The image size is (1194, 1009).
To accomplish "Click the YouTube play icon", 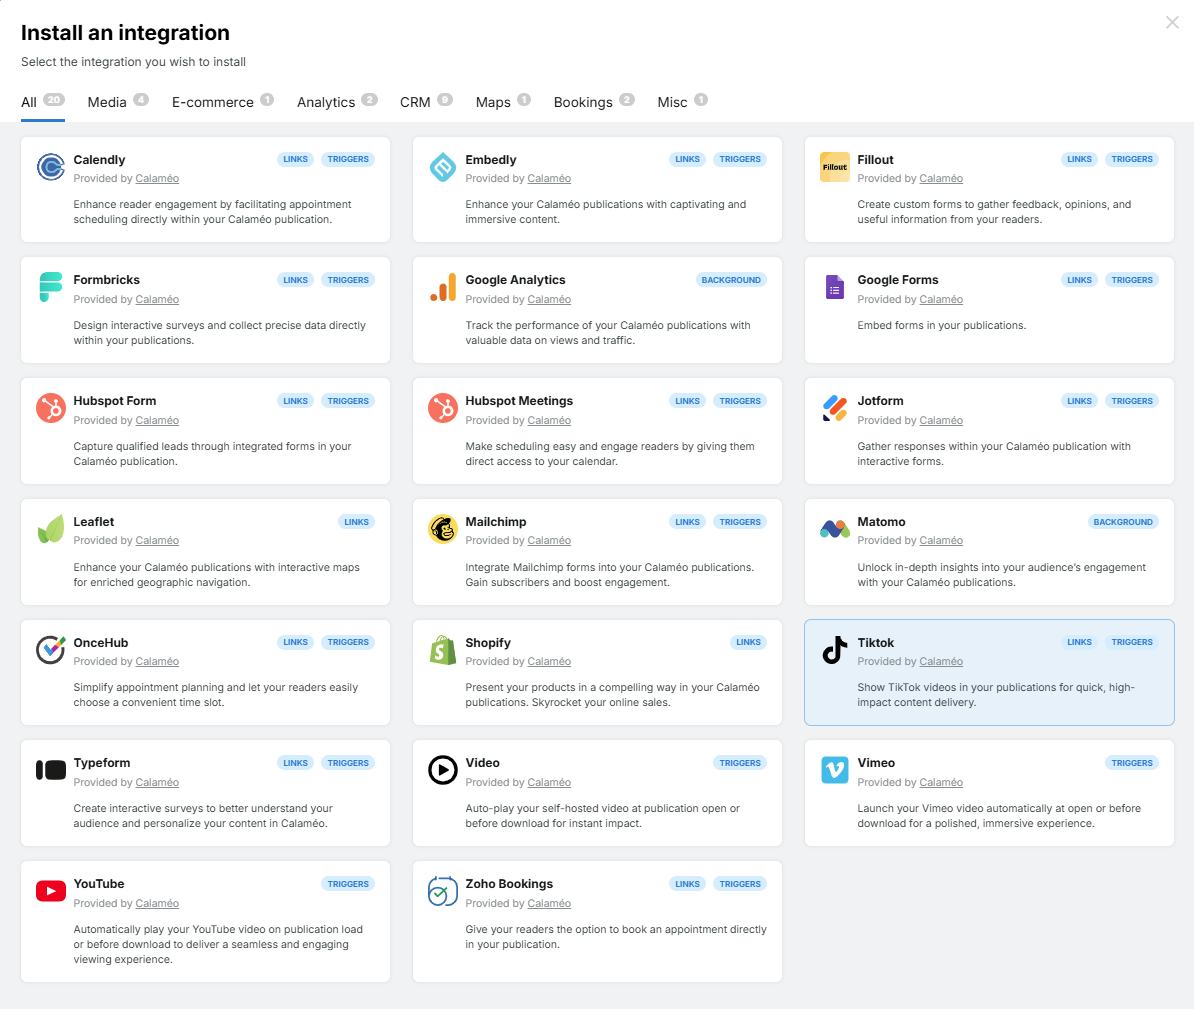I will 50,891.
